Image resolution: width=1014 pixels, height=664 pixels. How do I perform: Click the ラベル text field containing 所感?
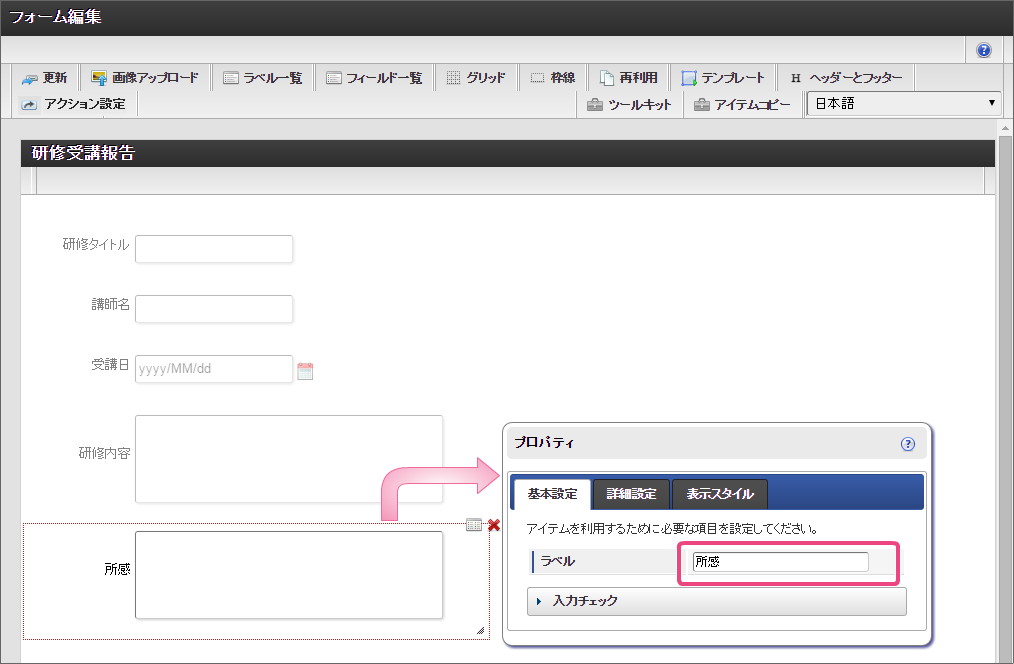780,562
